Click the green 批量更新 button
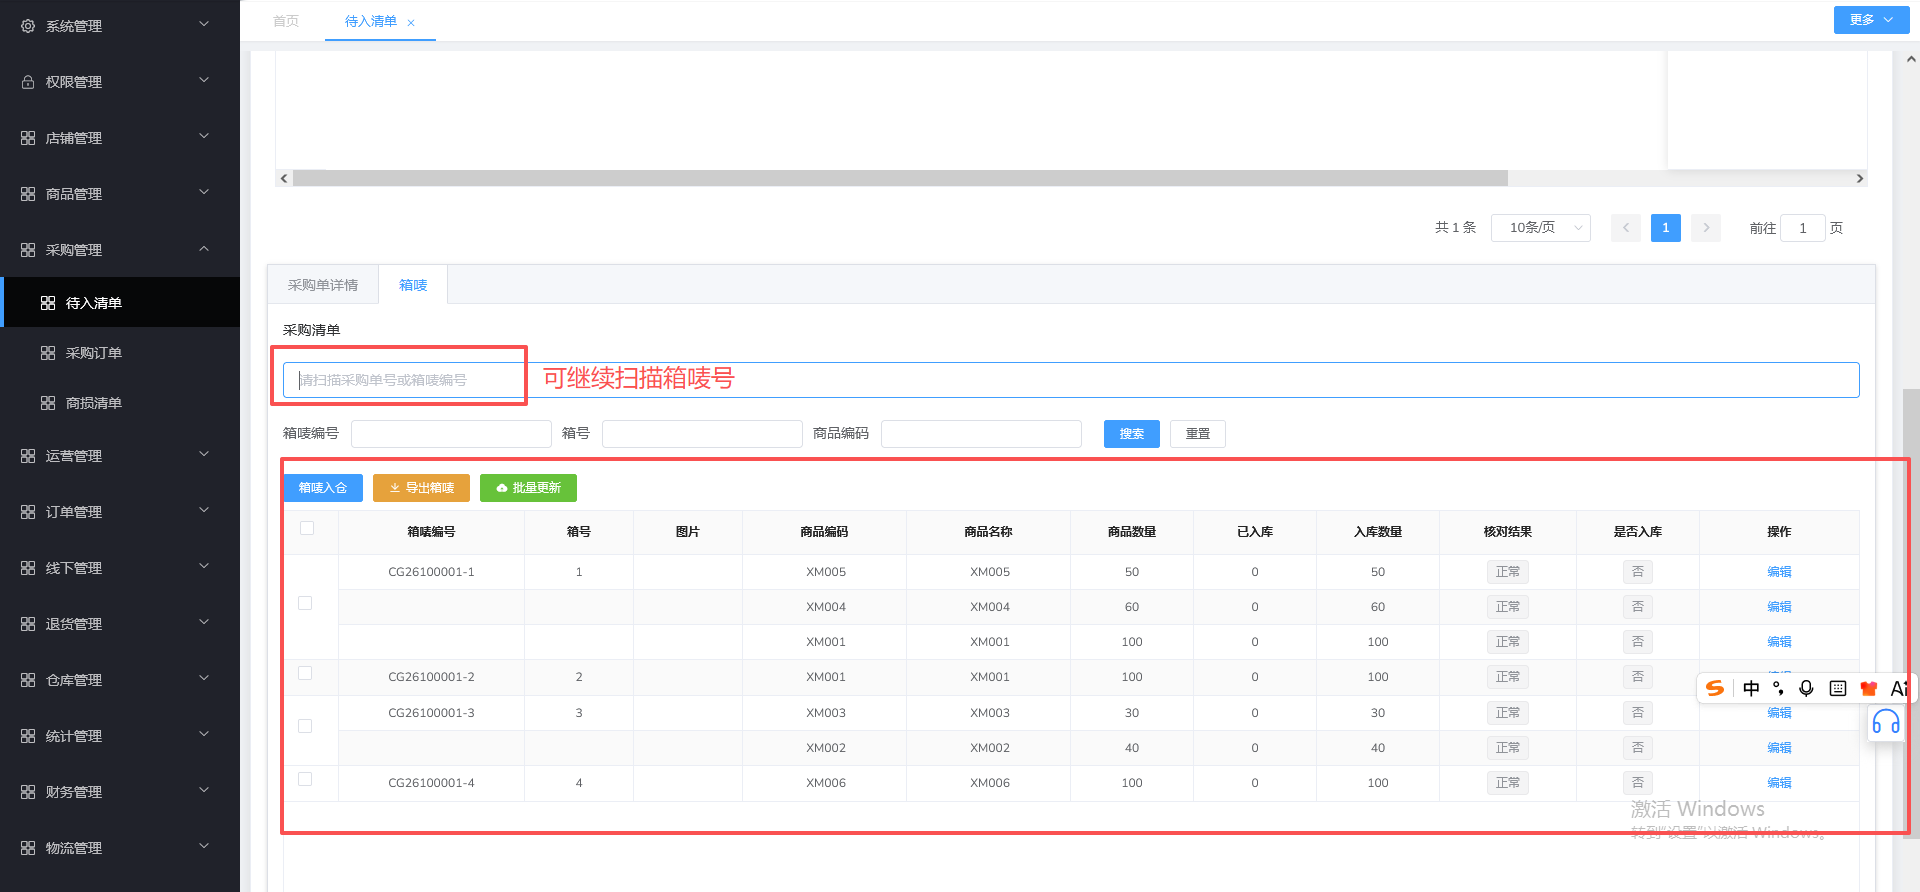1920x892 pixels. [x=528, y=488]
